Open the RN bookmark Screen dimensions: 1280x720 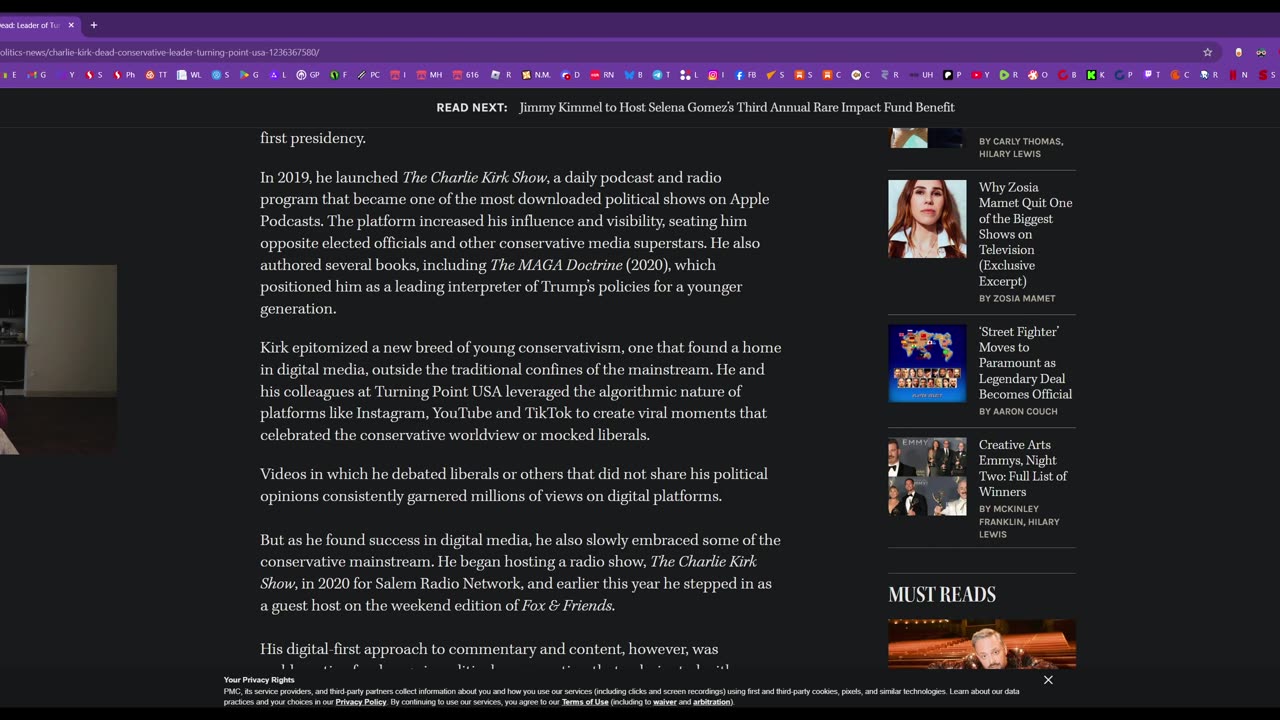(602, 75)
